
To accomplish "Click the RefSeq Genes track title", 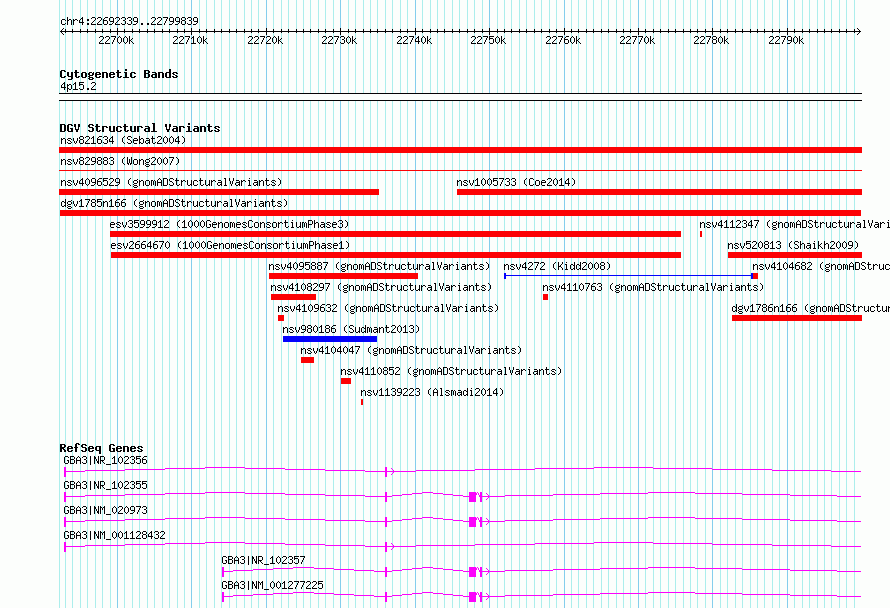I will coord(101,448).
